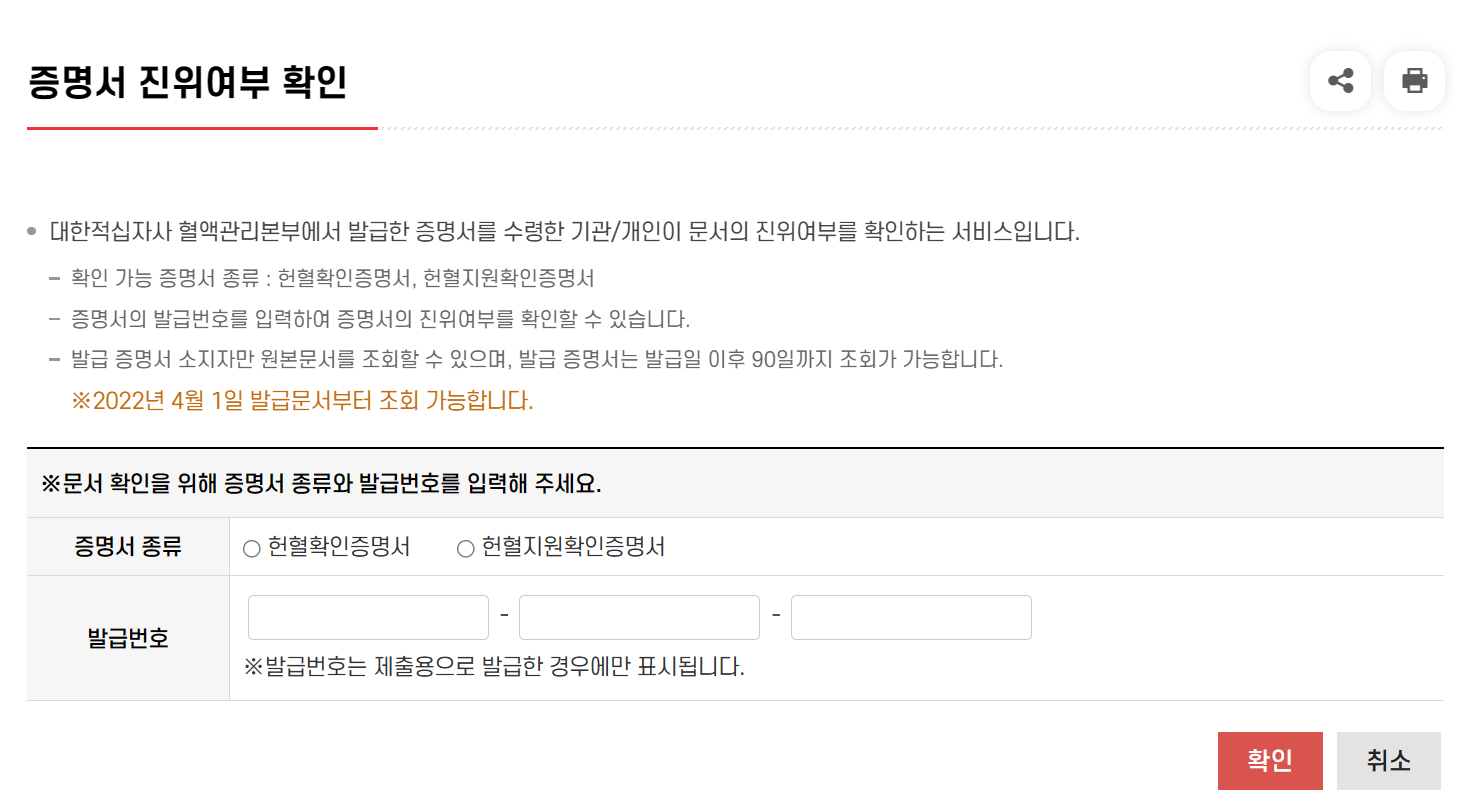Select the 헌혈지원확인증명서 radio button
Screen dimensions: 1462x802
coord(463,547)
